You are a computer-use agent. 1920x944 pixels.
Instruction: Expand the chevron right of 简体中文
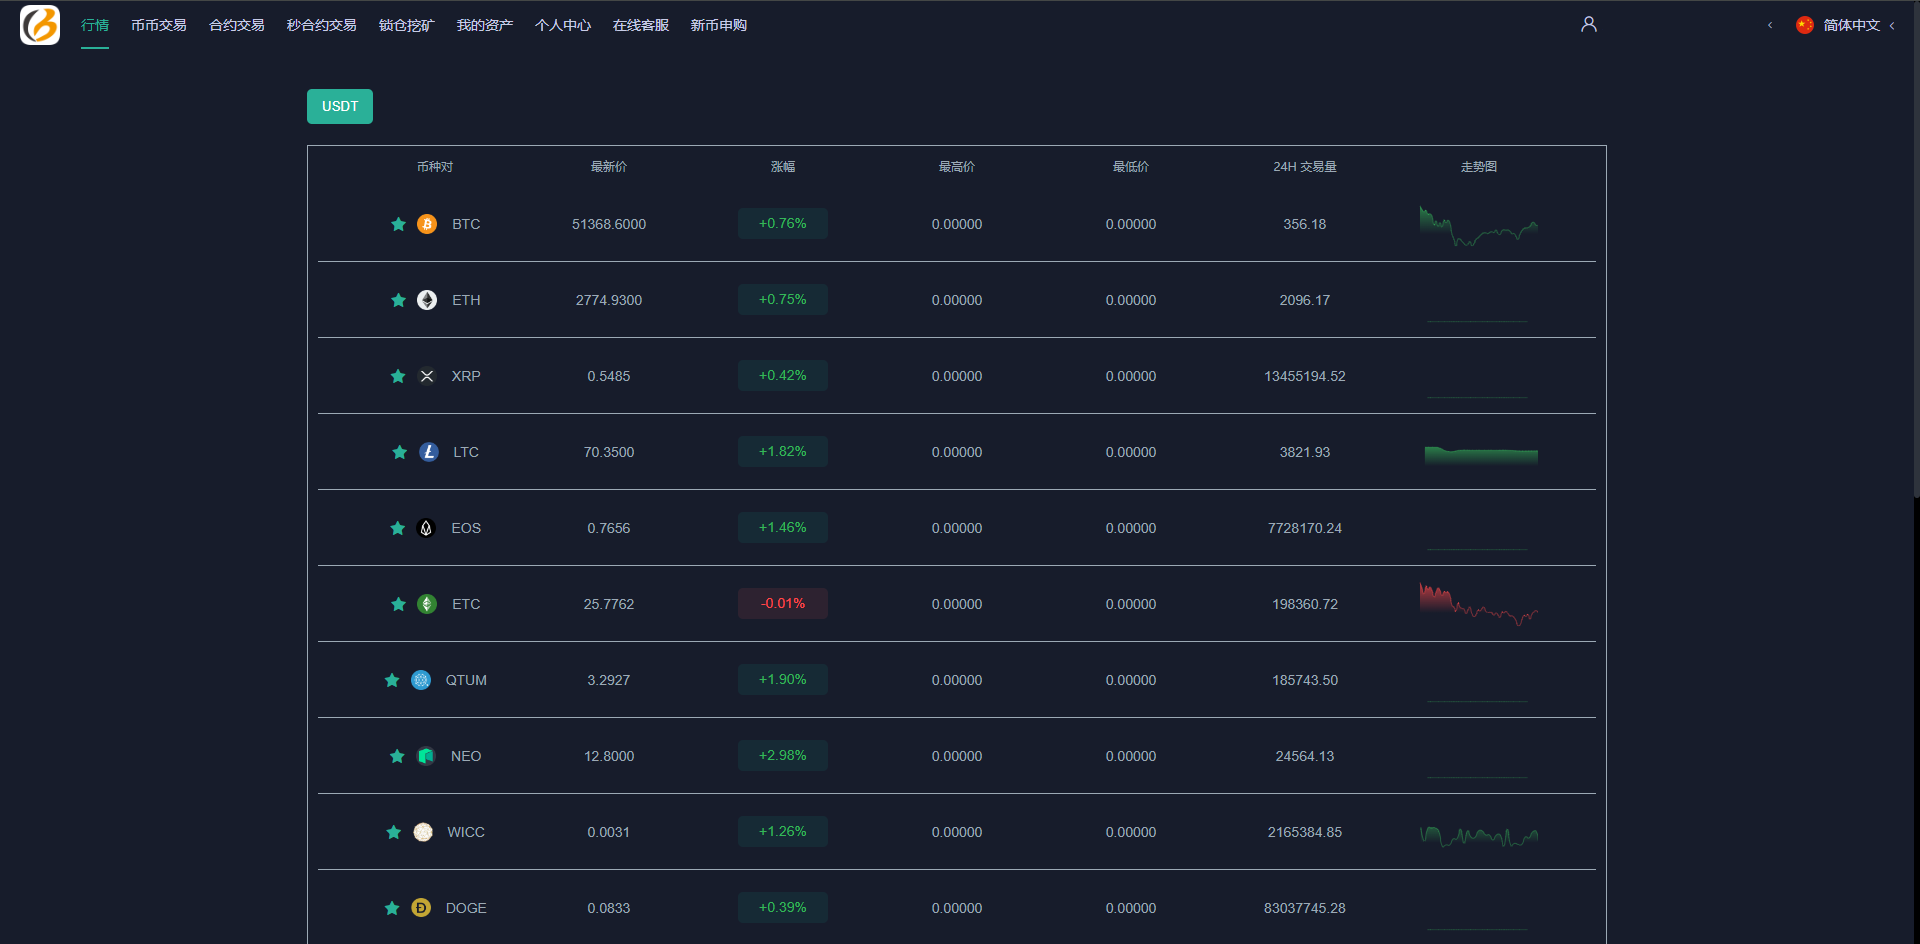coord(1892,26)
